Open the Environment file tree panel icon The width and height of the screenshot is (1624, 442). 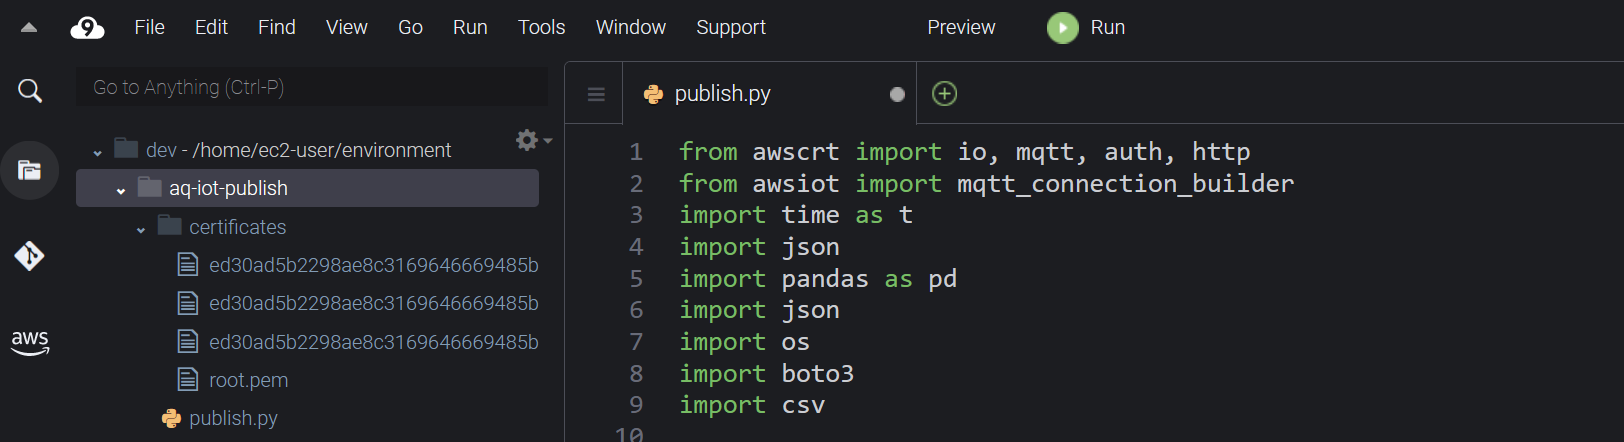30,170
